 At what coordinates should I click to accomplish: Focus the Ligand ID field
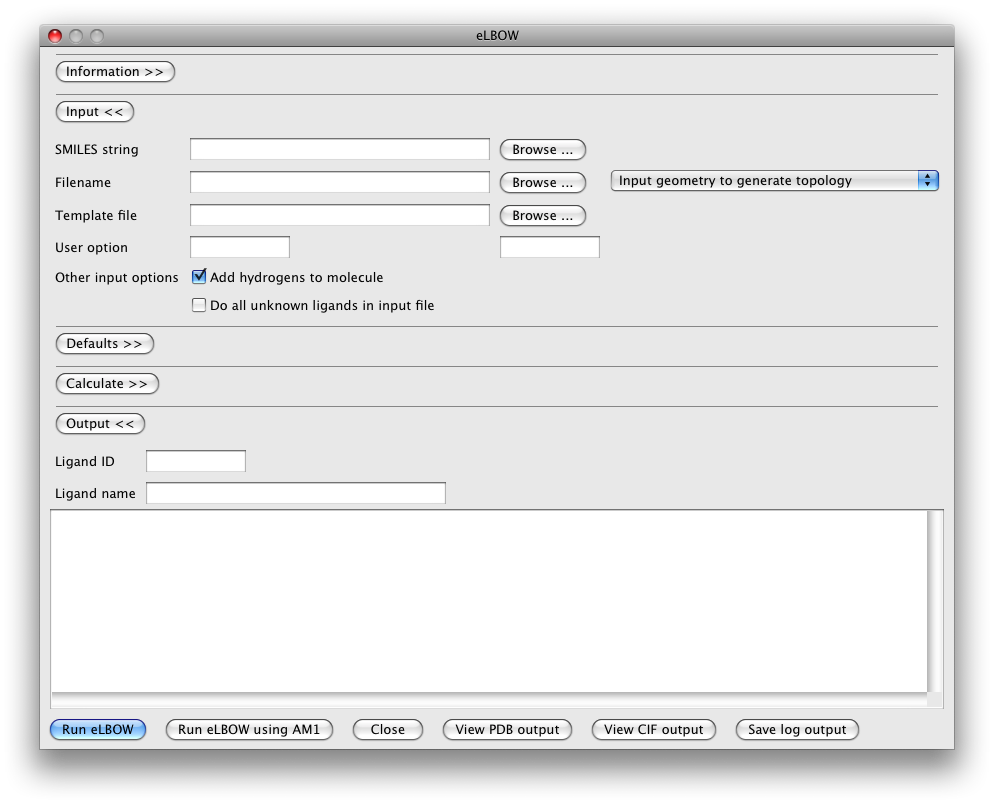(196, 461)
